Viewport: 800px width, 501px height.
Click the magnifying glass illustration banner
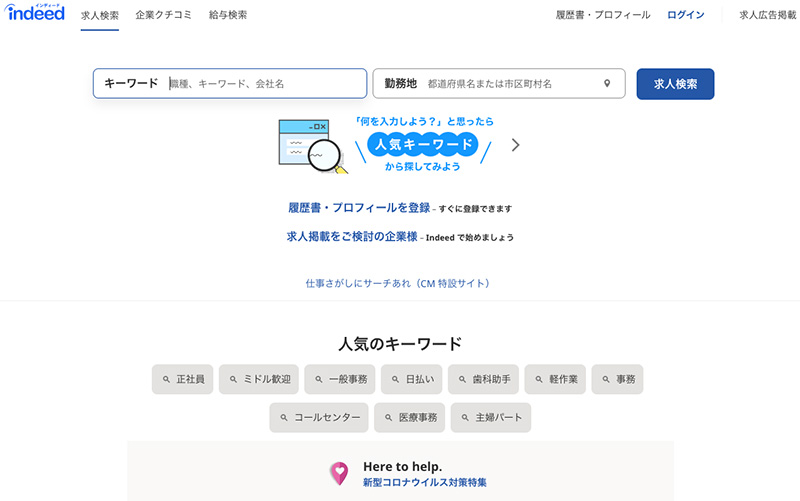pos(310,146)
